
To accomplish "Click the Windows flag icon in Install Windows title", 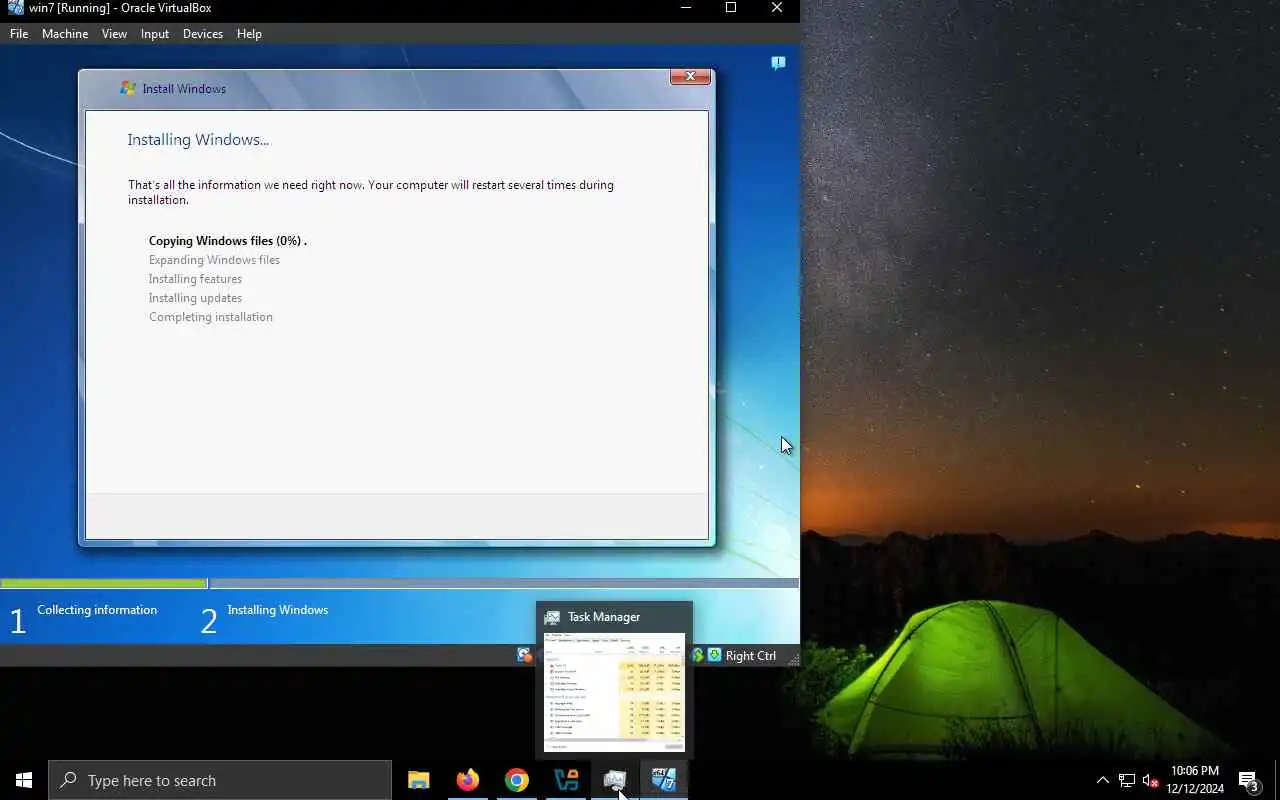I will [x=128, y=88].
